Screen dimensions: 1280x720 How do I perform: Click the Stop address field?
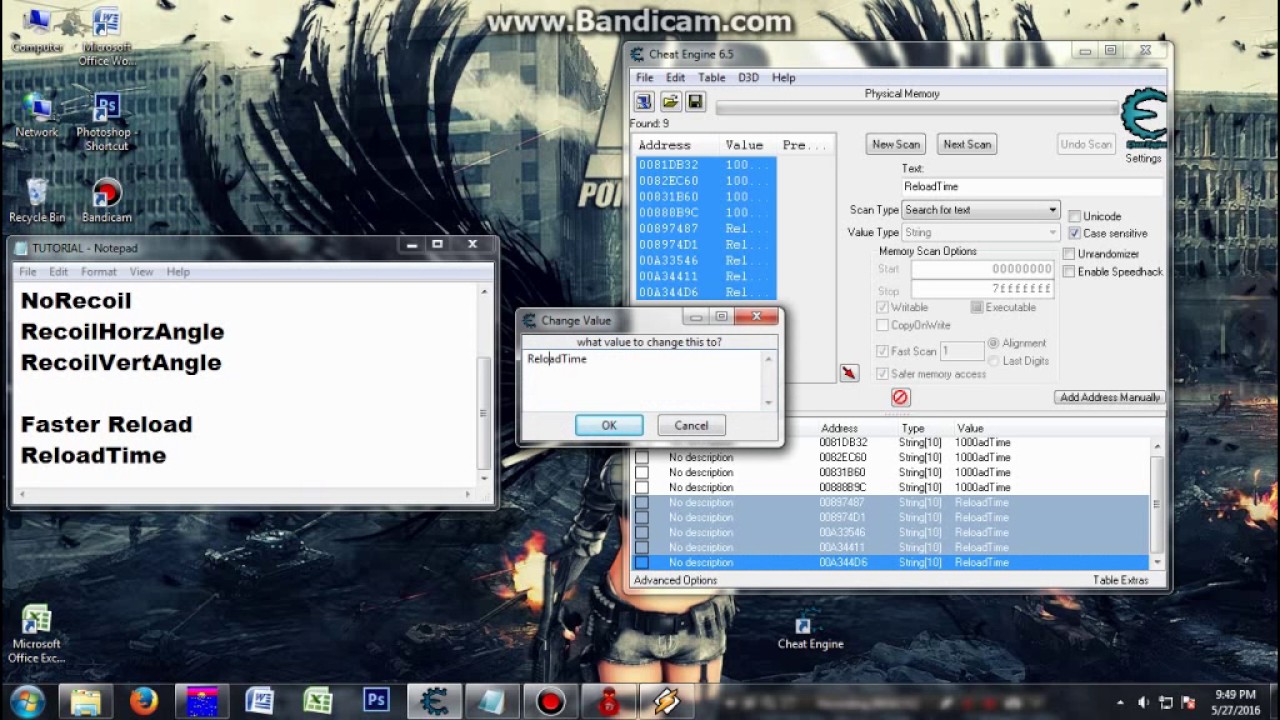982,289
